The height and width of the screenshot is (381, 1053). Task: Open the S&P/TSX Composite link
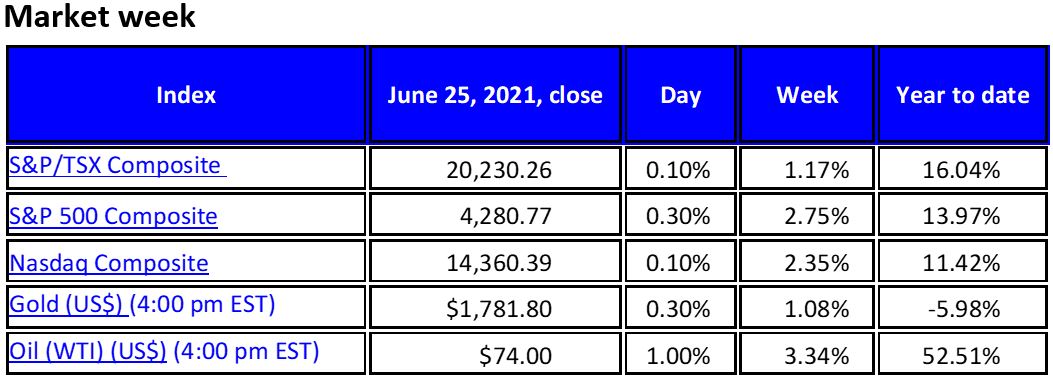118,165
